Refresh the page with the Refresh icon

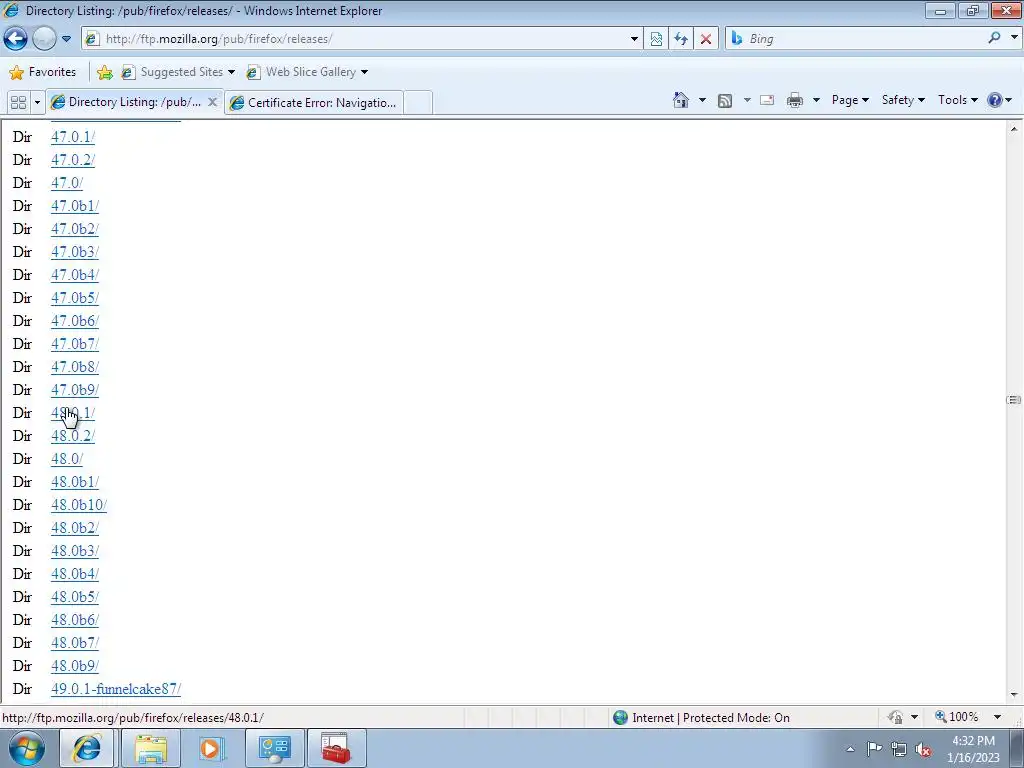(x=681, y=39)
